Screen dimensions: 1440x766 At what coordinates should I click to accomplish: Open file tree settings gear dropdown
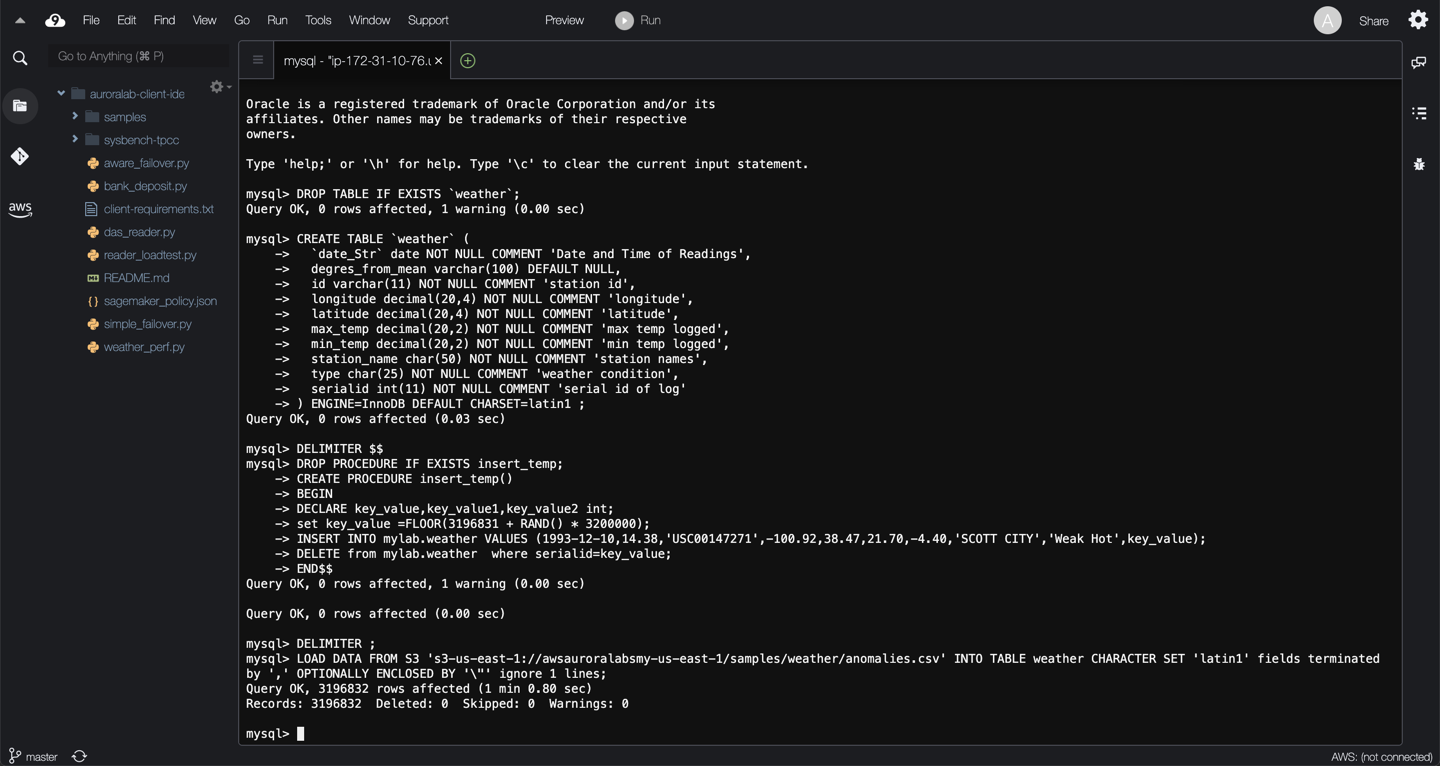click(219, 87)
